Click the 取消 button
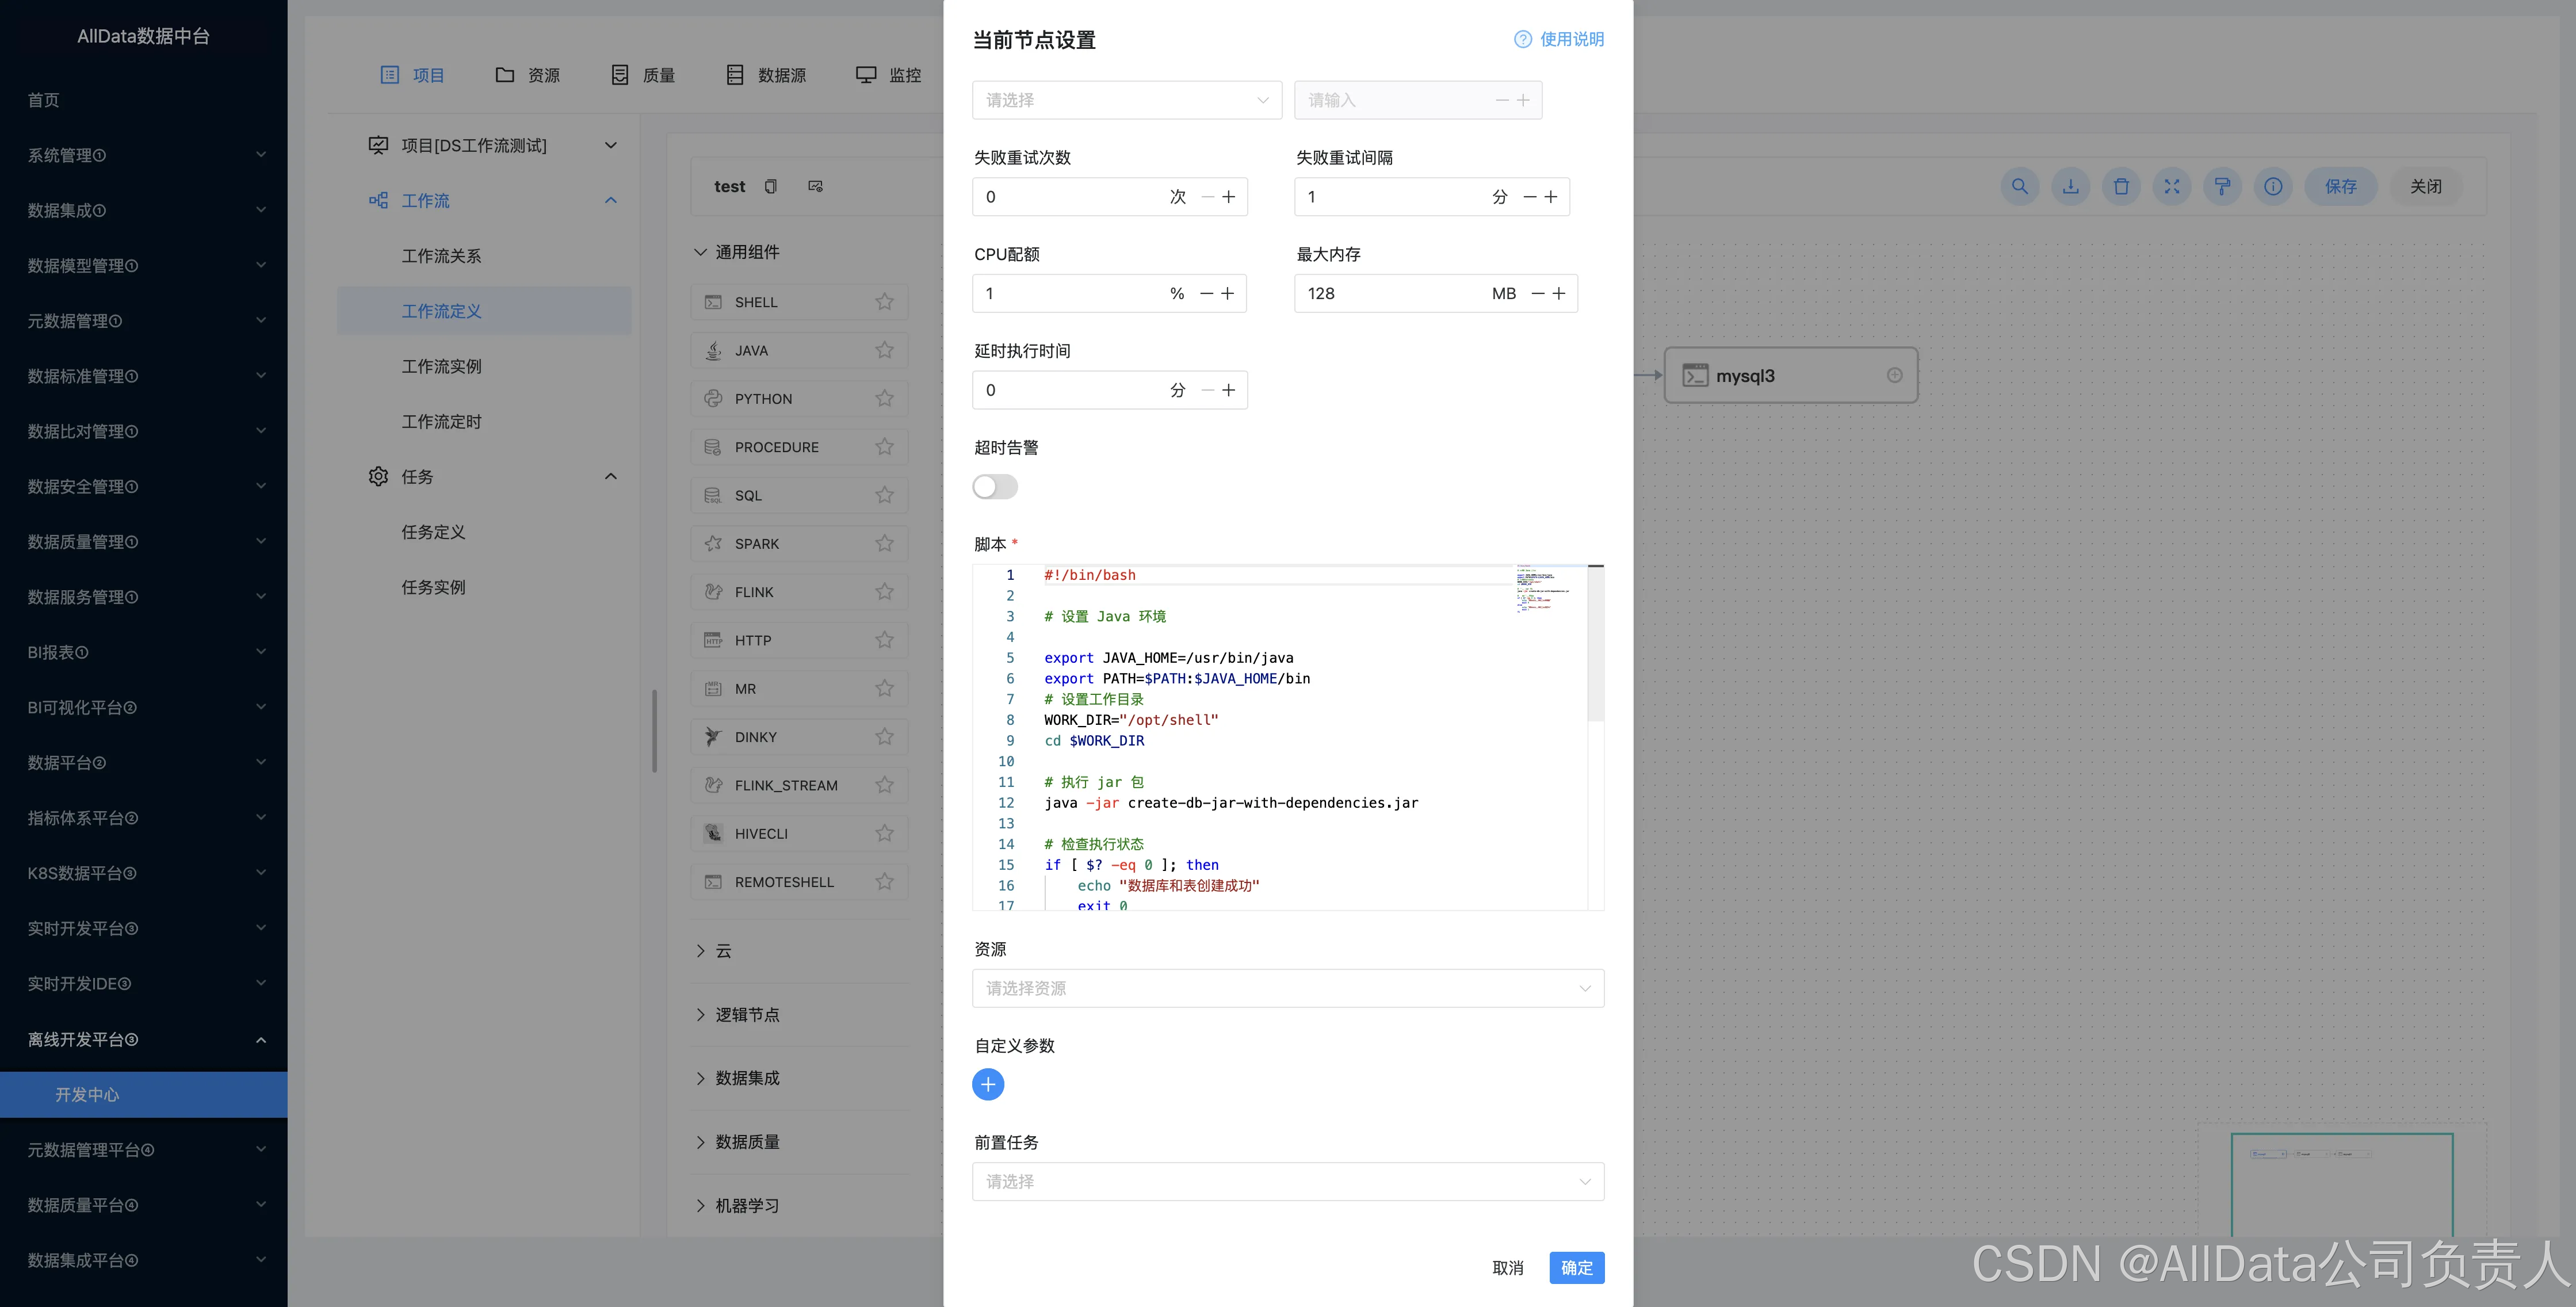Viewport: 2576px width, 1307px height. (x=1507, y=1268)
